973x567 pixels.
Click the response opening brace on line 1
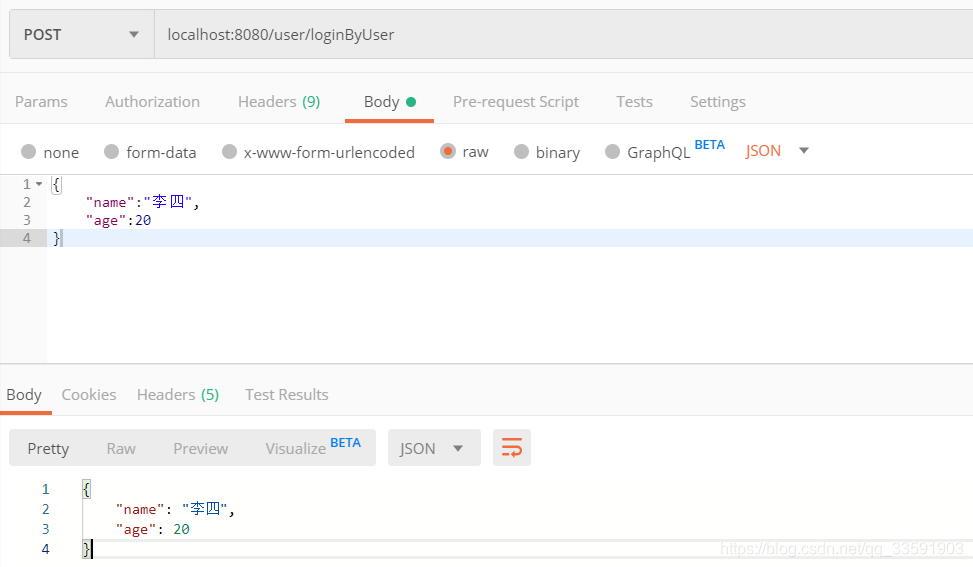coord(87,489)
